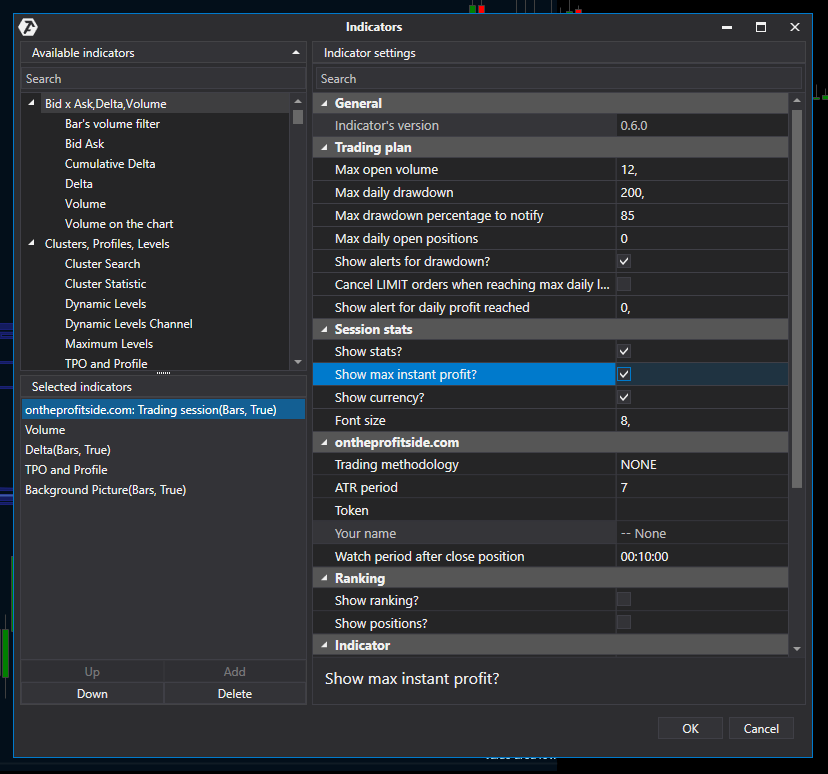Edit the ATR period value
The width and height of the screenshot is (828, 774).
coord(702,487)
